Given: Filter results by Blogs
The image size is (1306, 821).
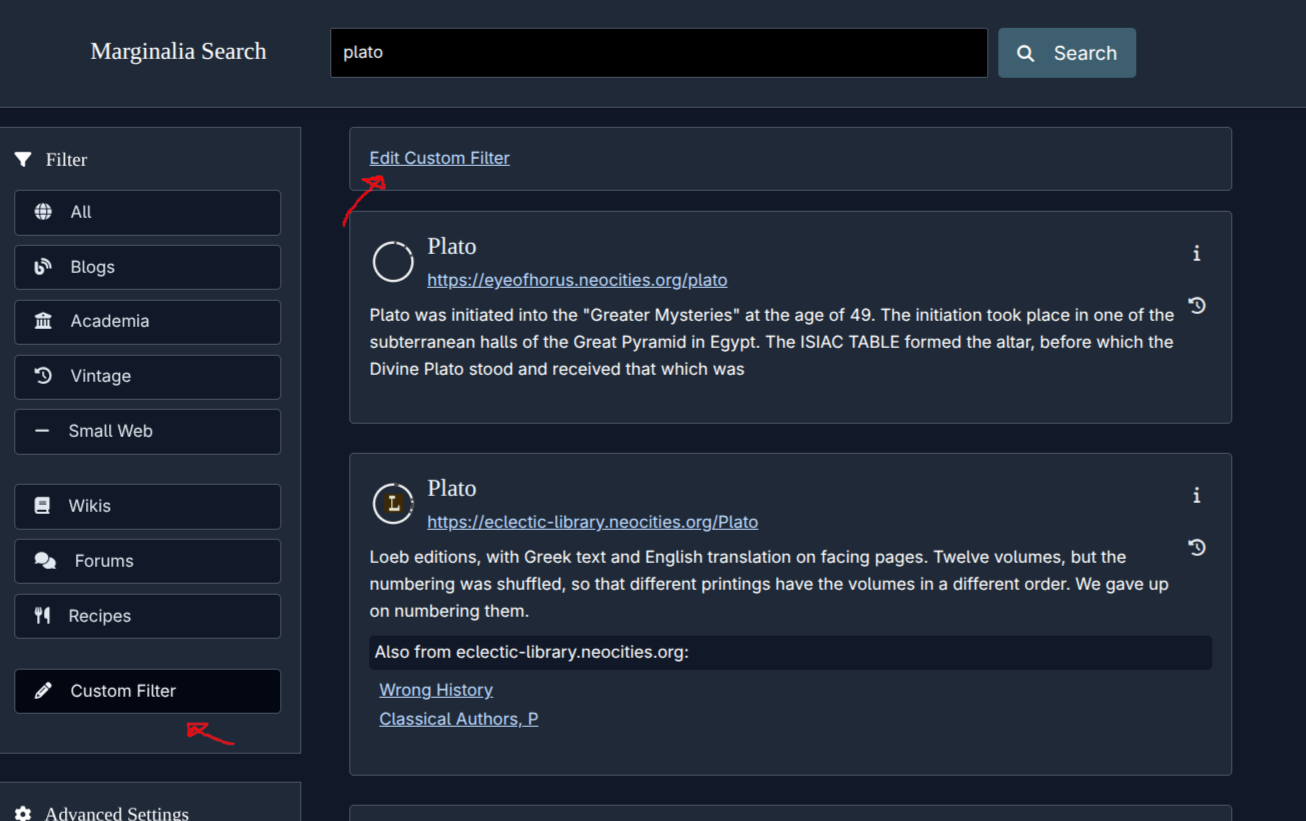Looking at the screenshot, I should [147, 268].
